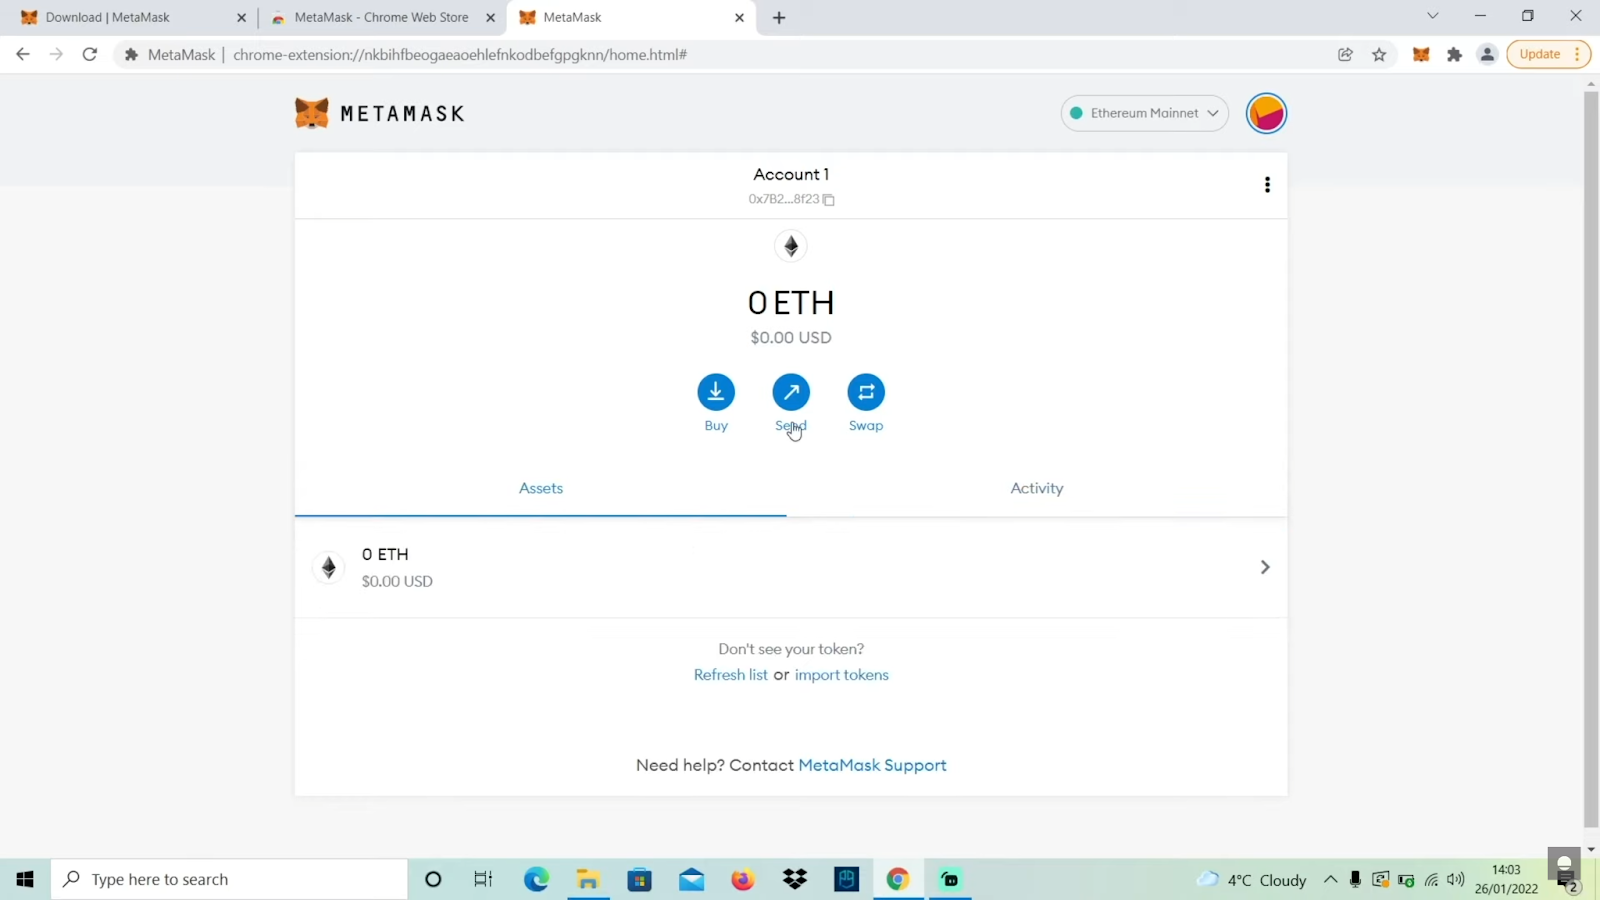1600x900 pixels.
Task: Open Microsoft Store from the taskbar
Action: click(640, 879)
